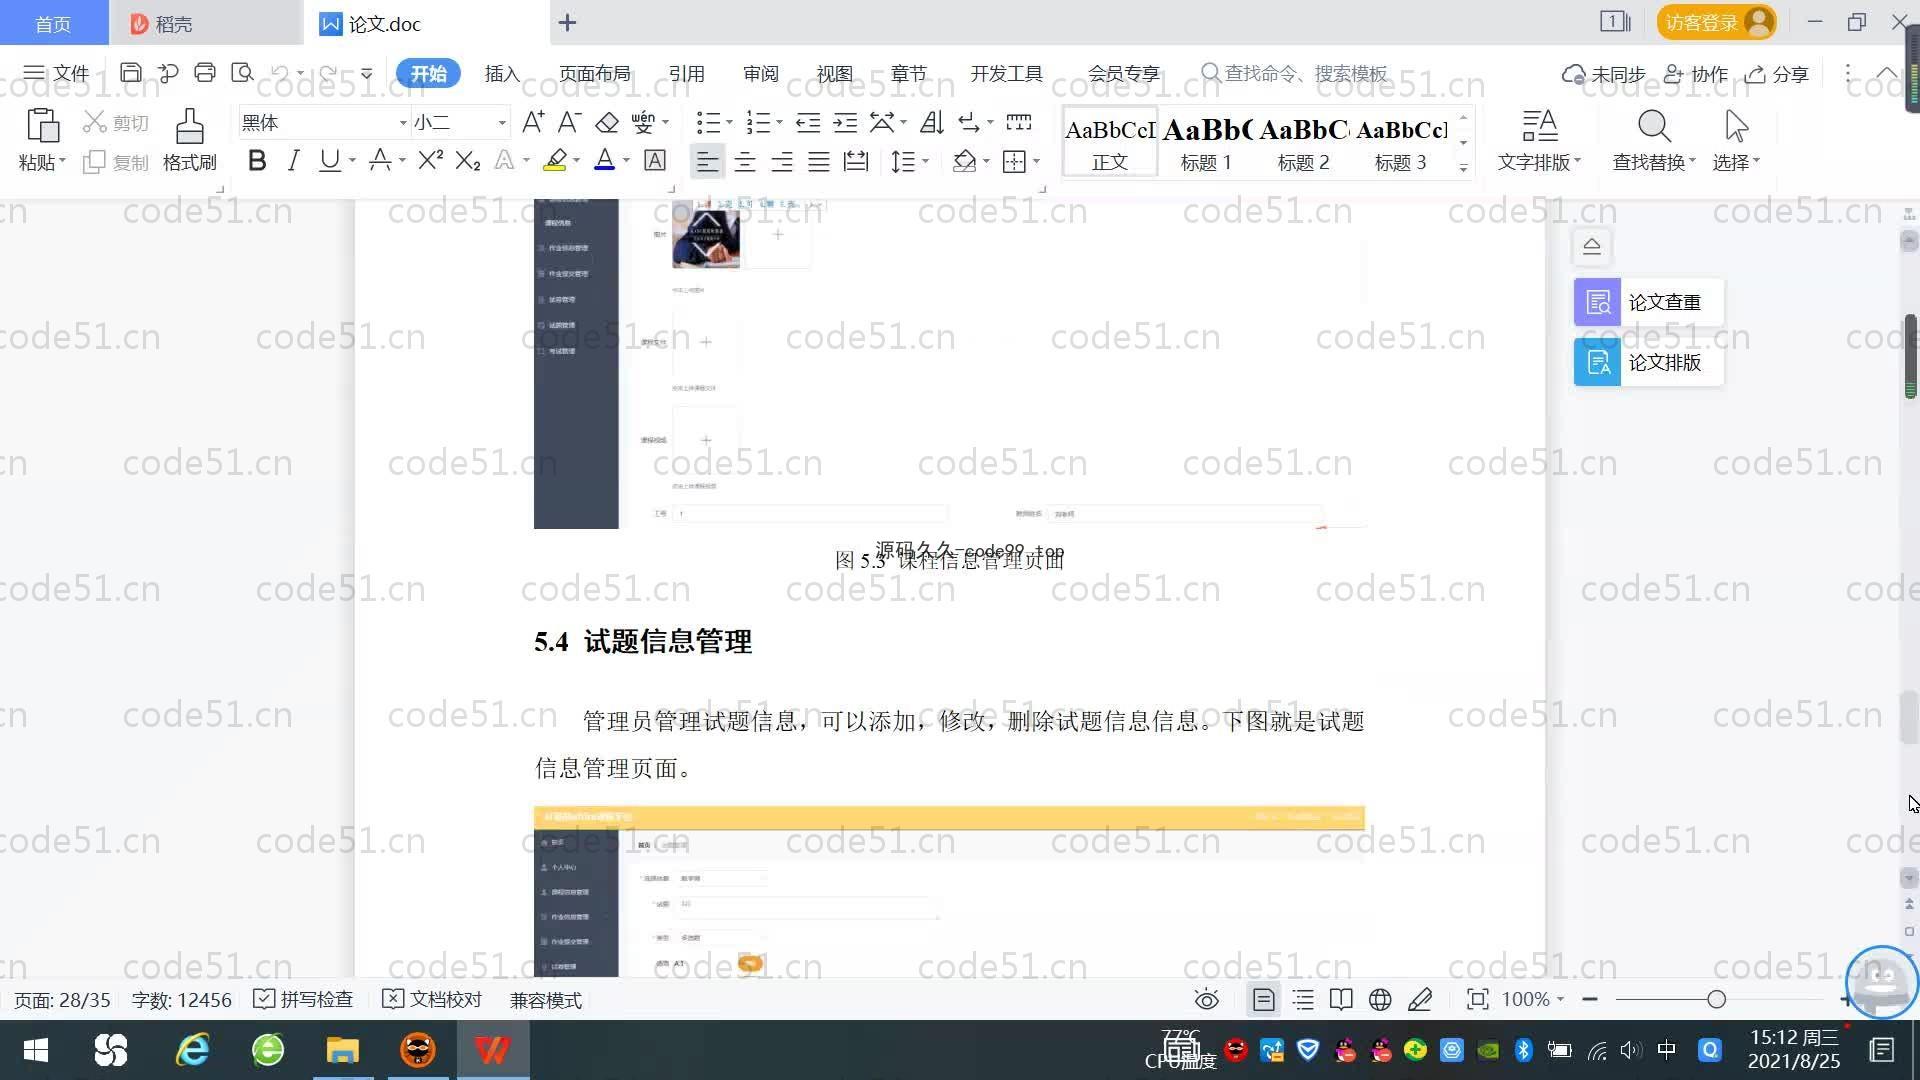Open the font name 黑体 dropdown

coord(403,123)
